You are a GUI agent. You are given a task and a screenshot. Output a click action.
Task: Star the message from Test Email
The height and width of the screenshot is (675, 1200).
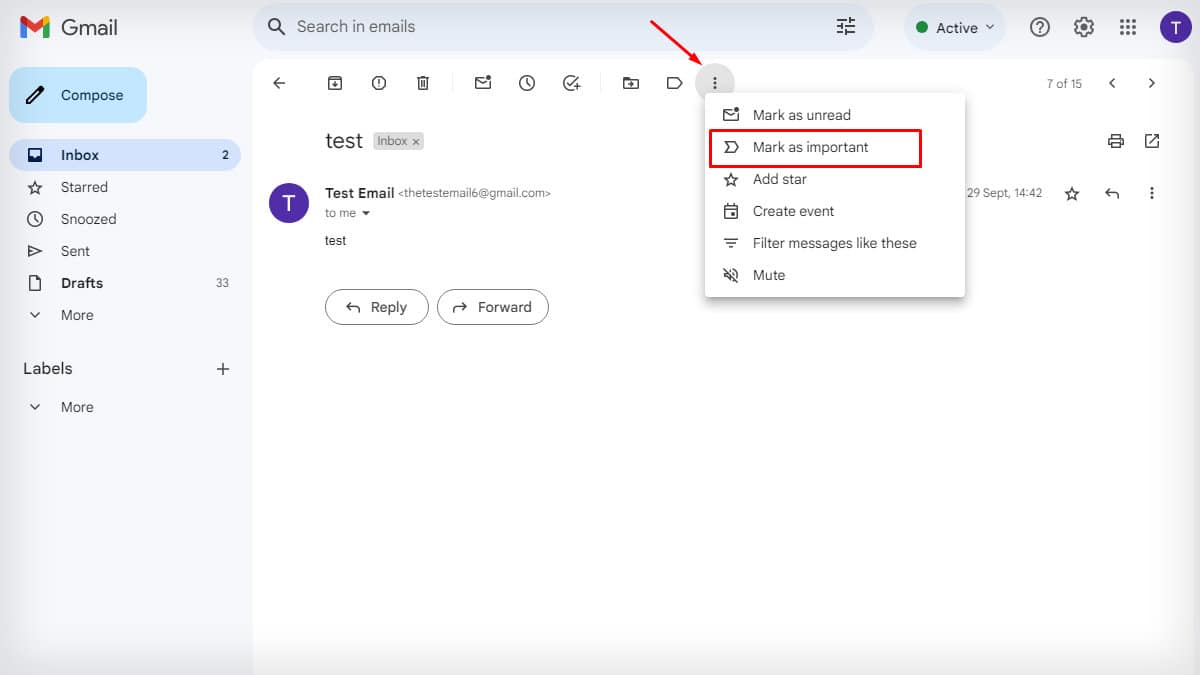[1071, 193]
